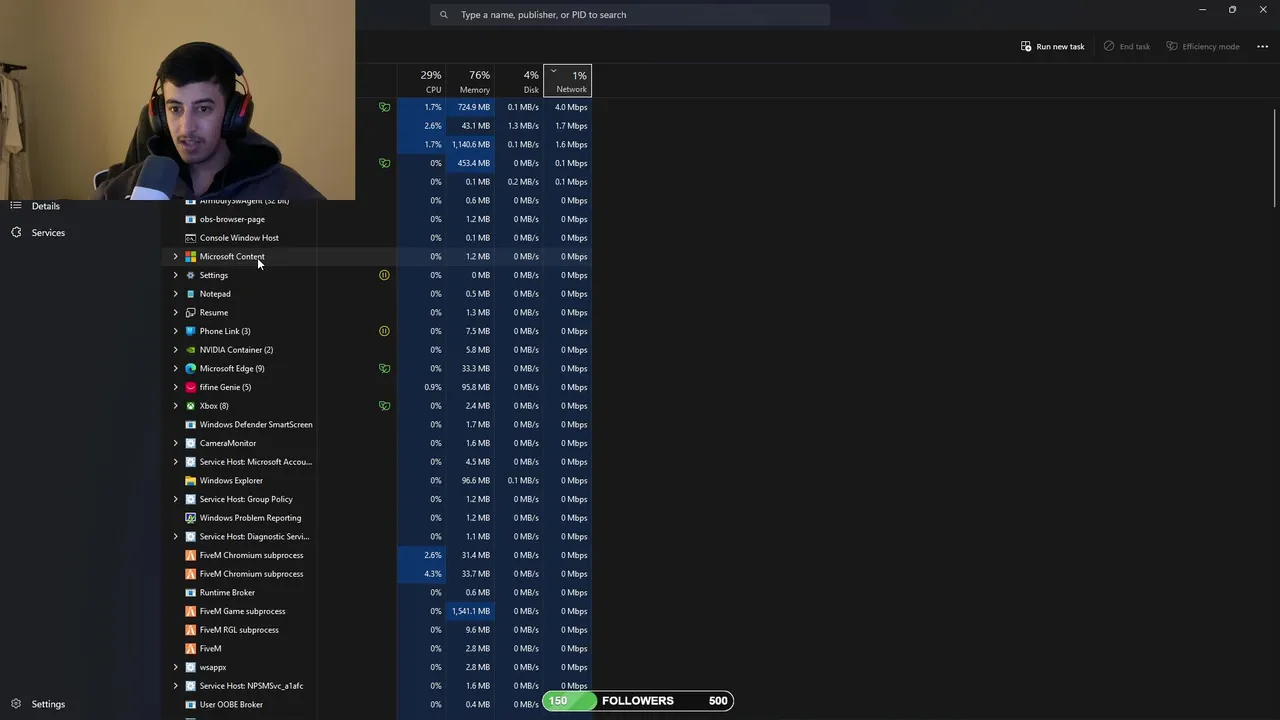Expand the Xbox (8) process group
Viewport: 1280px width, 720px height.
pos(175,406)
